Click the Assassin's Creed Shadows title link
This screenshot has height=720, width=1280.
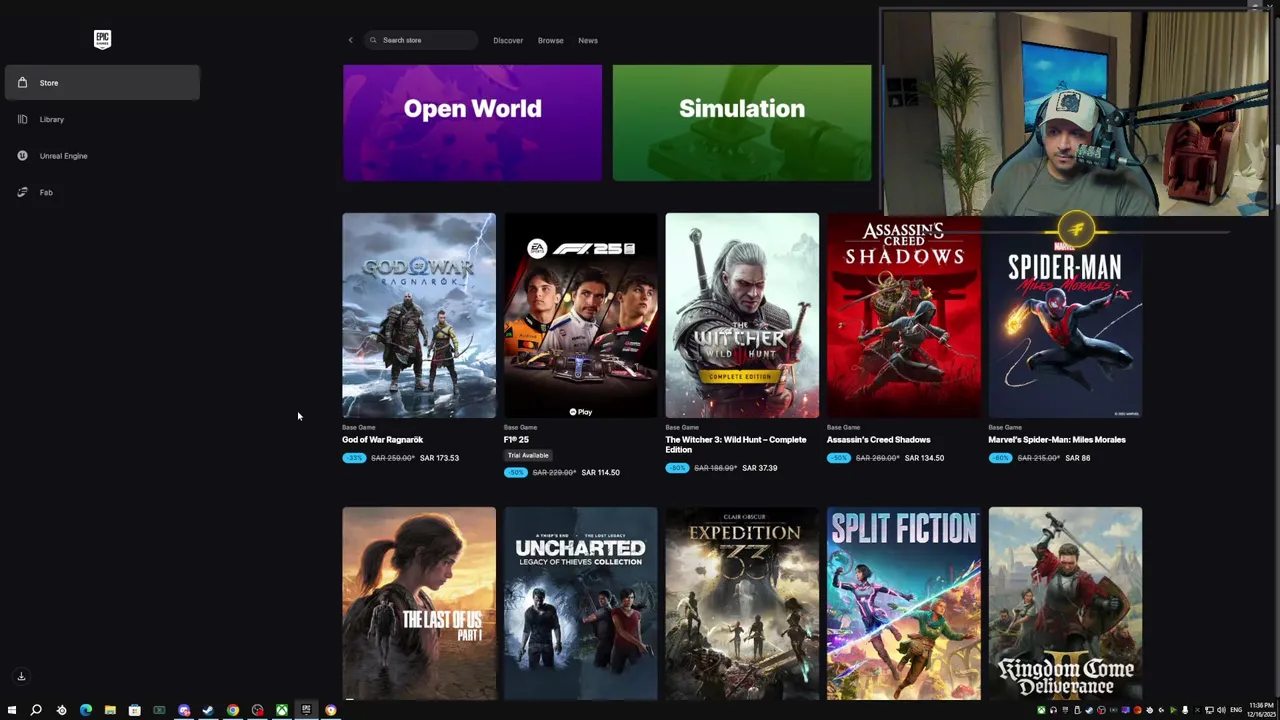point(878,440)
